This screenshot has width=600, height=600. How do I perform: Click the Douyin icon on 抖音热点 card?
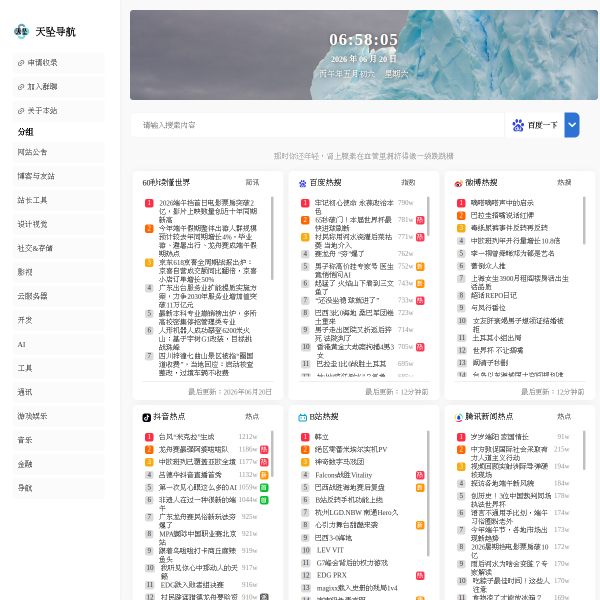tap(147, 417)
